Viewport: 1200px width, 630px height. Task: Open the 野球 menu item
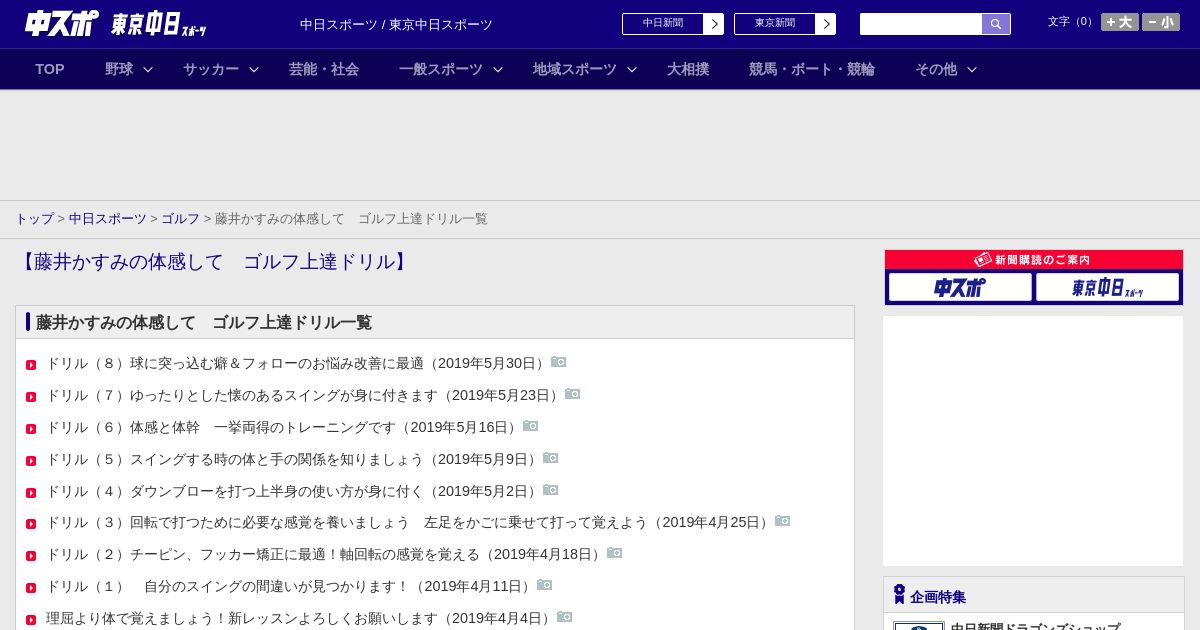click(119, 69)
